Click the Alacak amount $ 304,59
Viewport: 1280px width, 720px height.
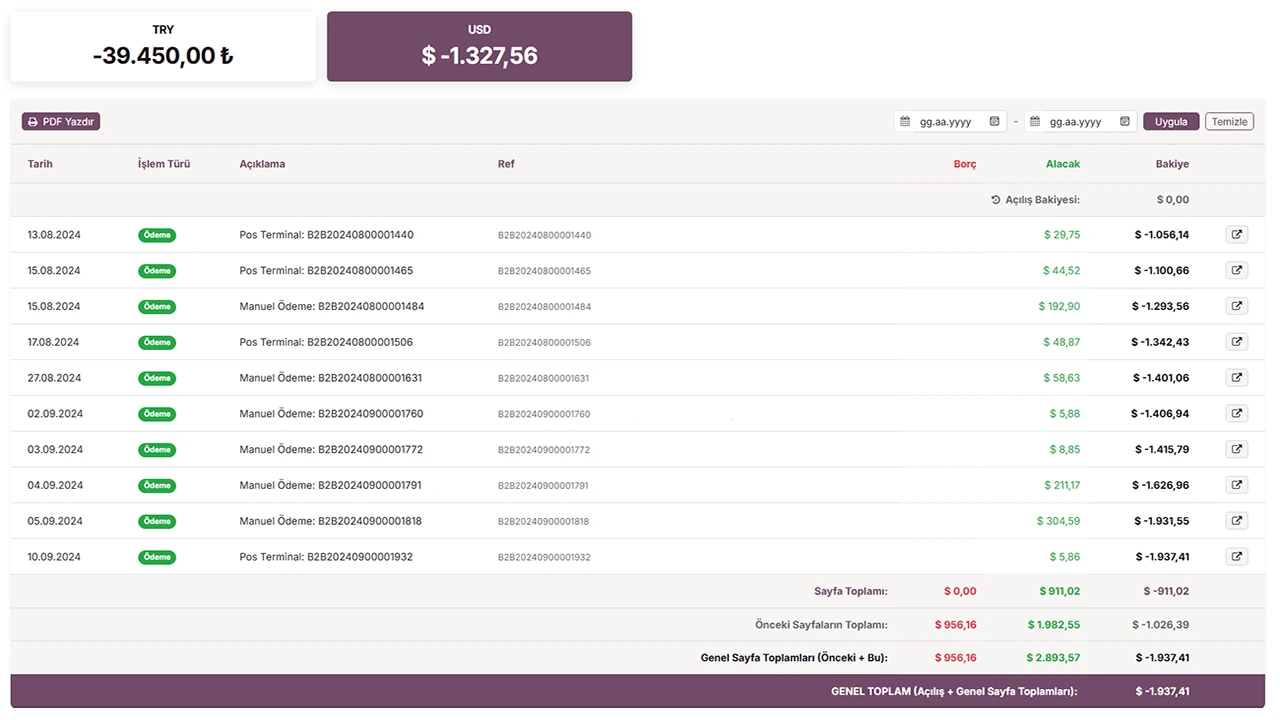[x=1058, y=521]
